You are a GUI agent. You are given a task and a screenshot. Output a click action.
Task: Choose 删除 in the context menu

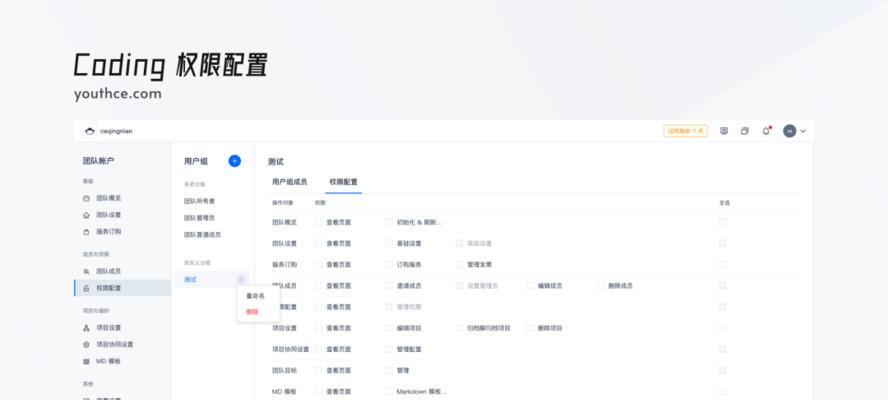click(252, 312)
